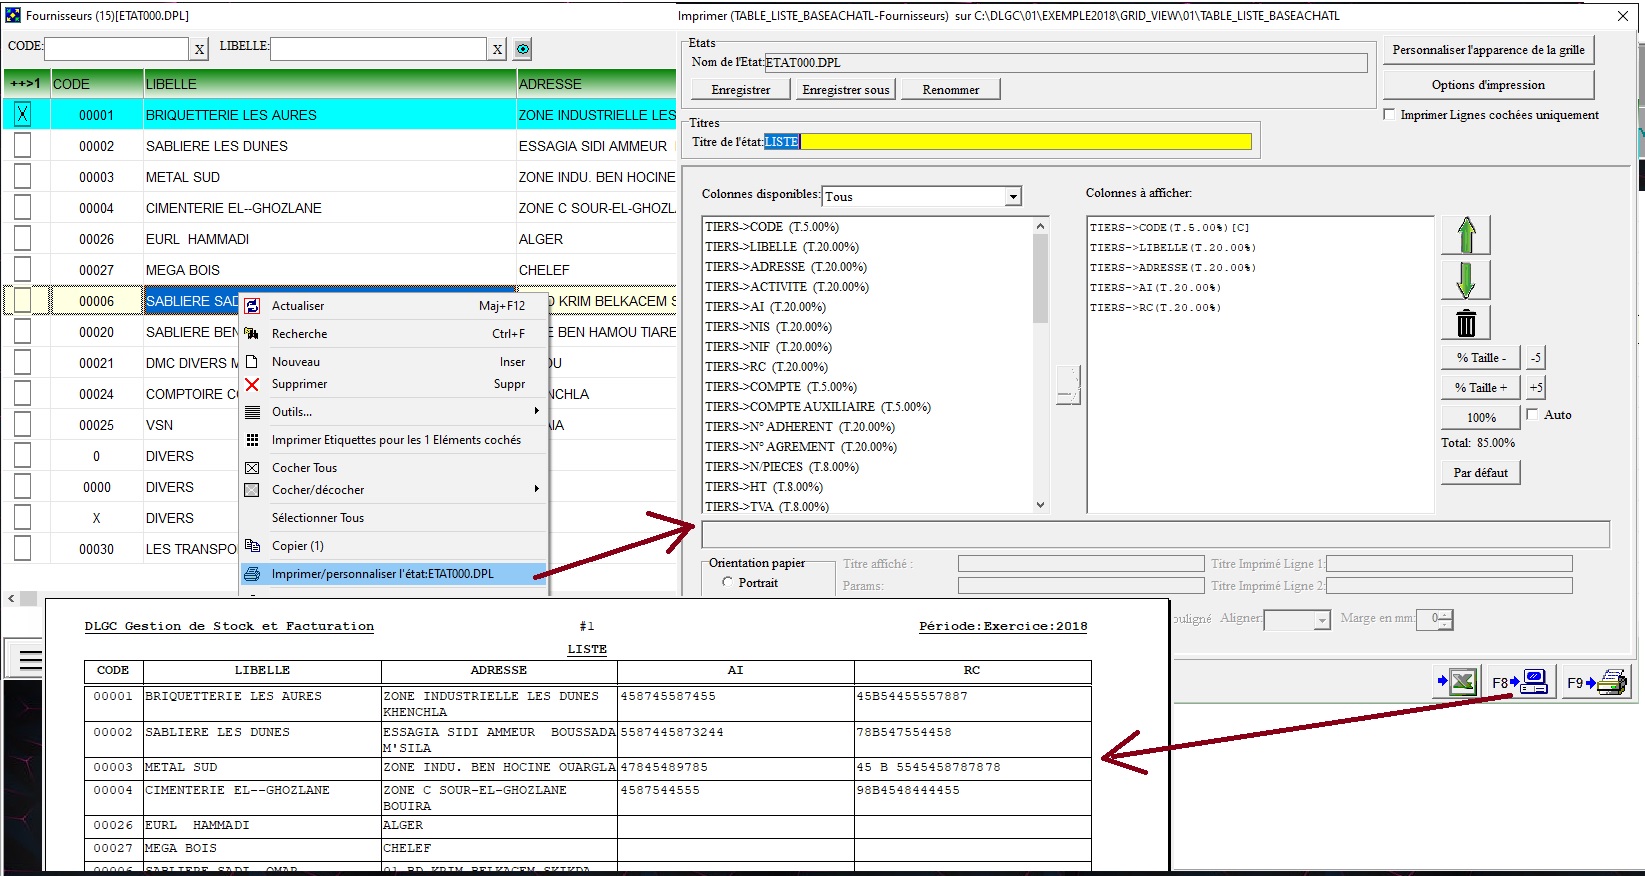Click the suppliers grid horizontal scroll left arrow
Viewport: 1645px width, 876px height.
[x=11, y=599]
